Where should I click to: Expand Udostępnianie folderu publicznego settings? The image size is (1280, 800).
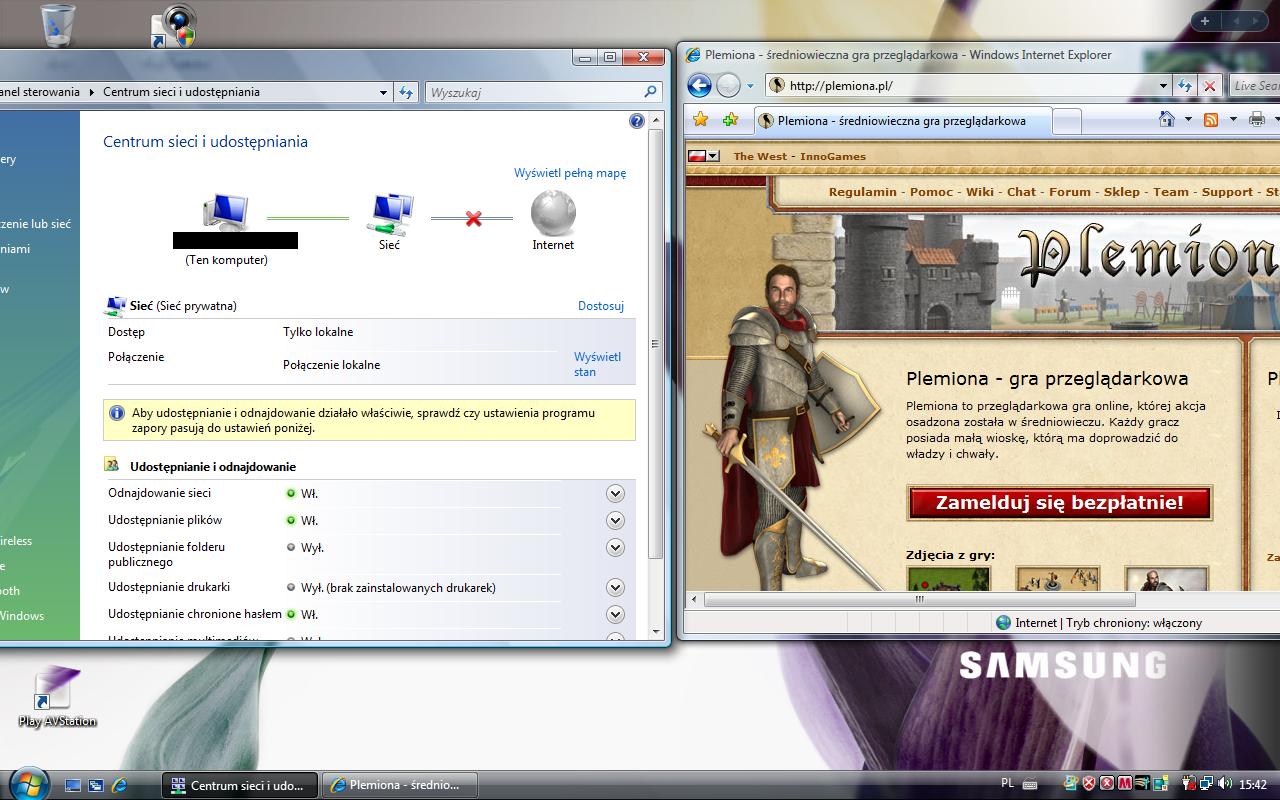point(615,547)
